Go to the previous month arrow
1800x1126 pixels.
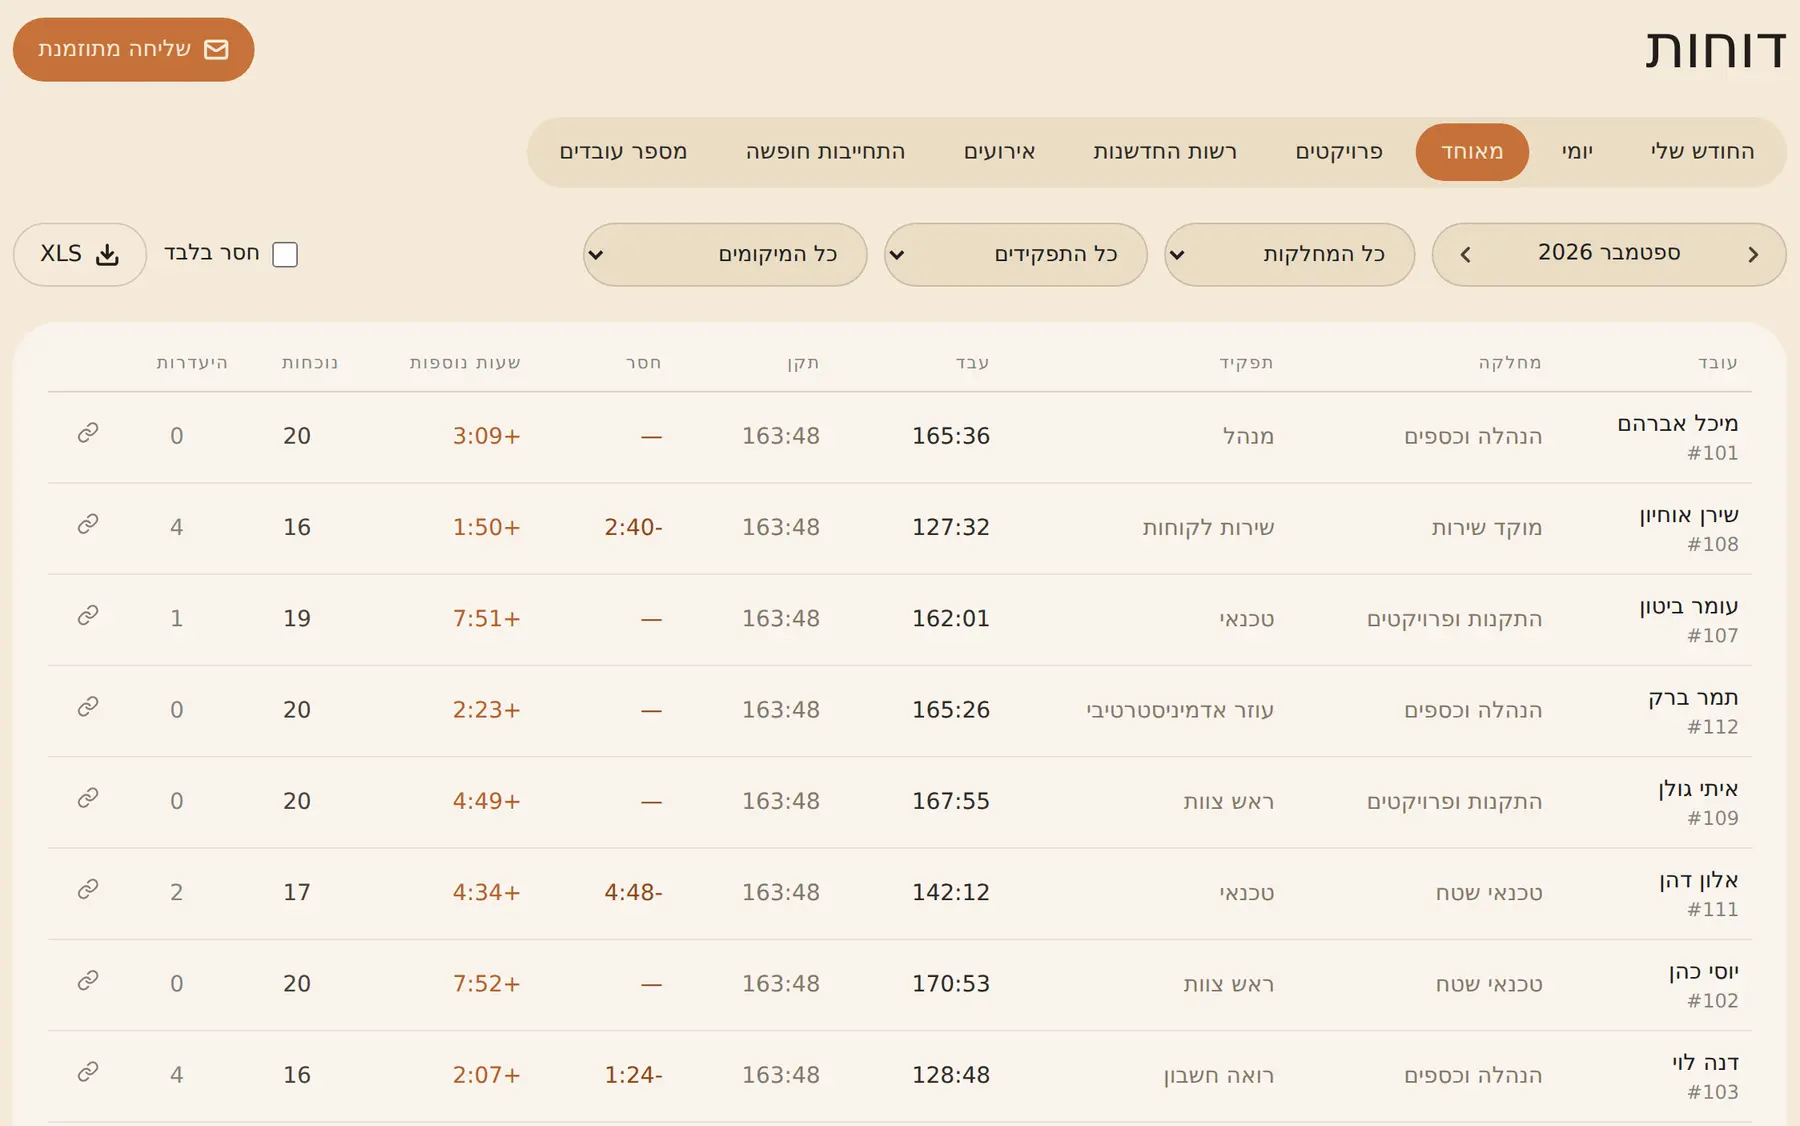click(x=1753, y=255)
